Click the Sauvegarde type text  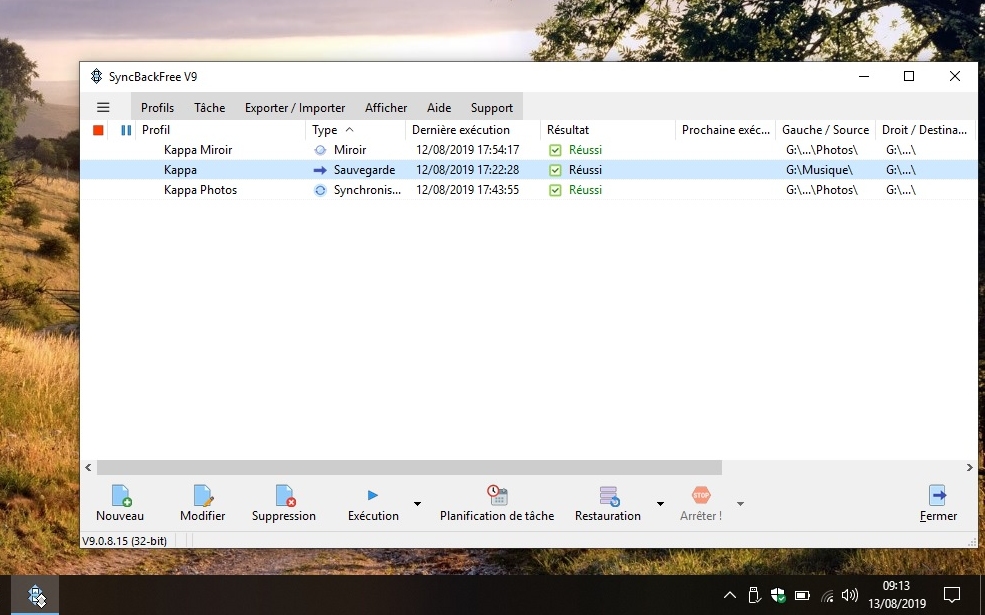pos(364,170)
